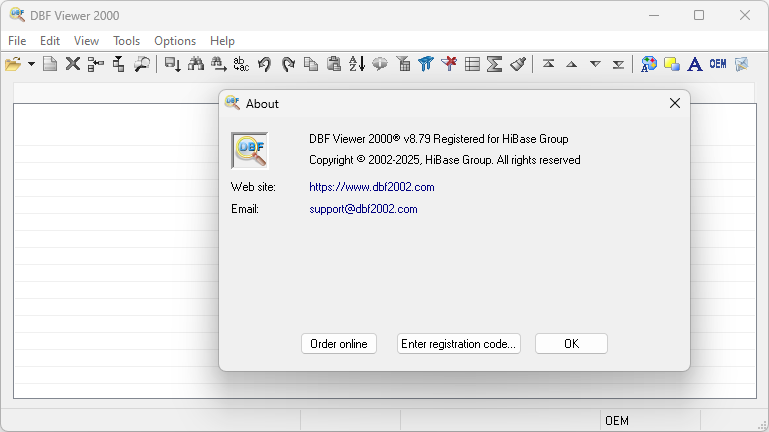Close the About dialog with X
Viewport: 769px width, 432px height.
click(675, 103)
